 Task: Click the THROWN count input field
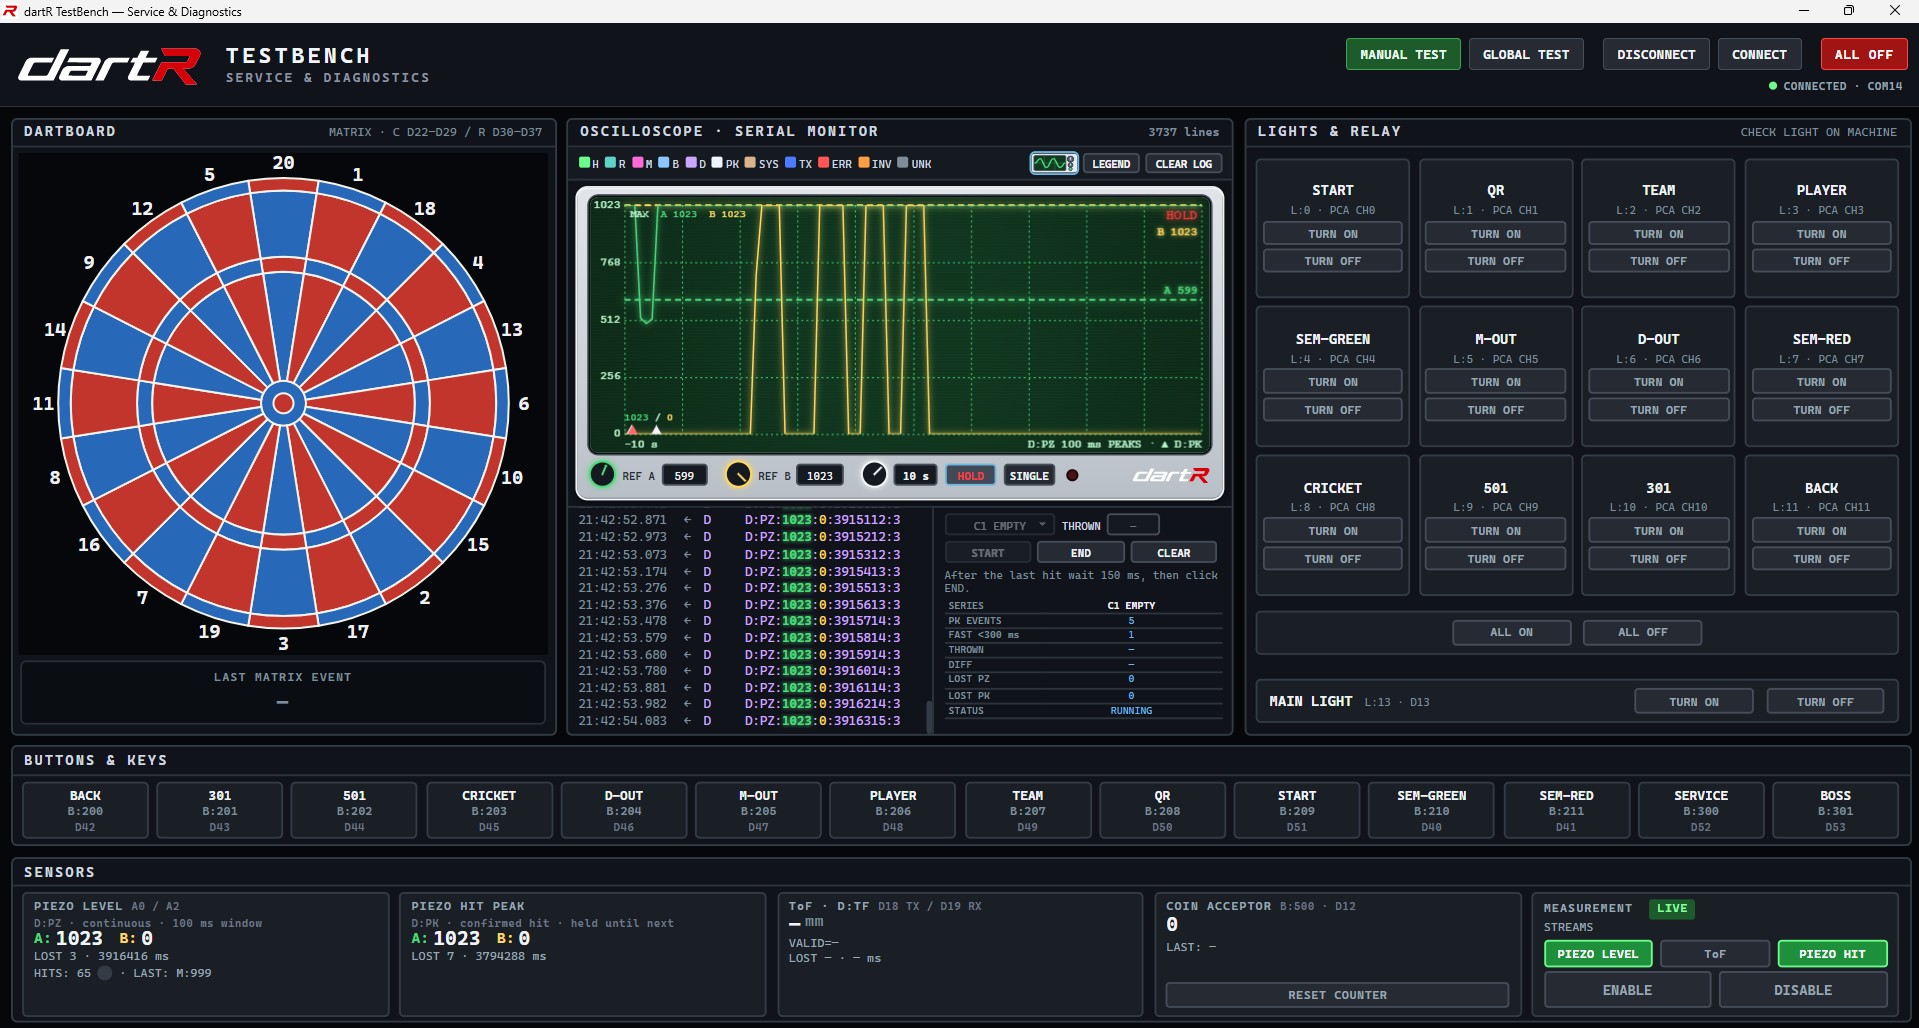click(x=1133, y=525)
